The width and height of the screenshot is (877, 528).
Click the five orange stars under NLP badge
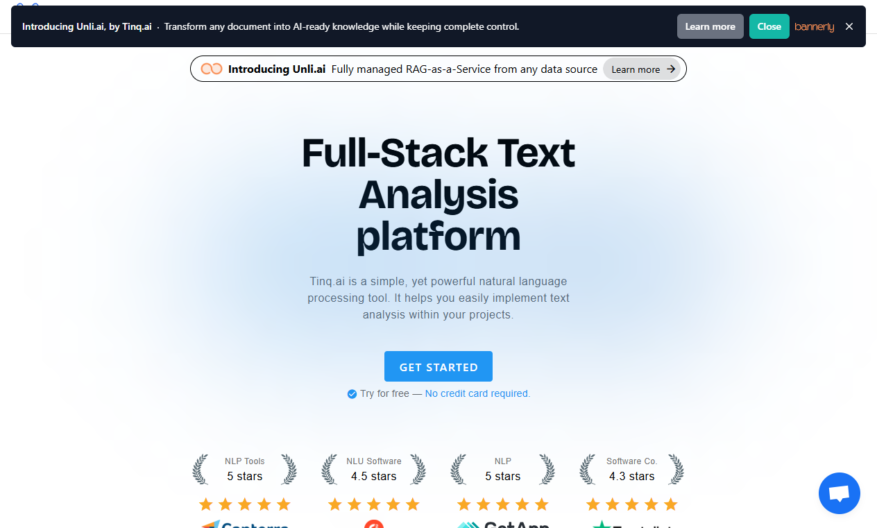click(x=502, y=505)
